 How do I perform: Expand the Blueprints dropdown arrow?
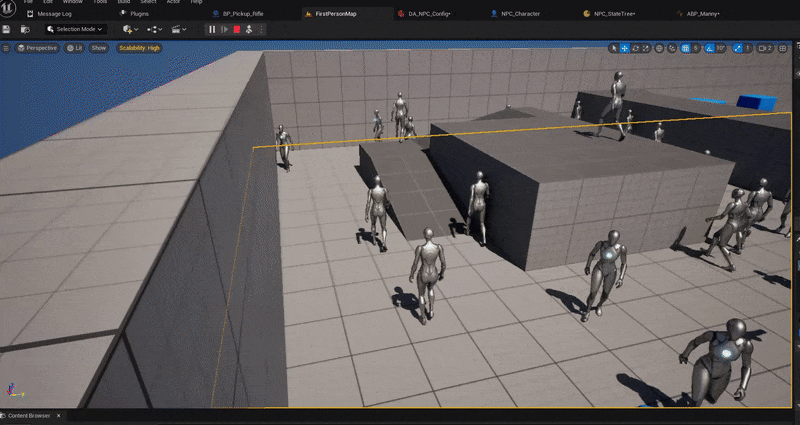[160, 29]
